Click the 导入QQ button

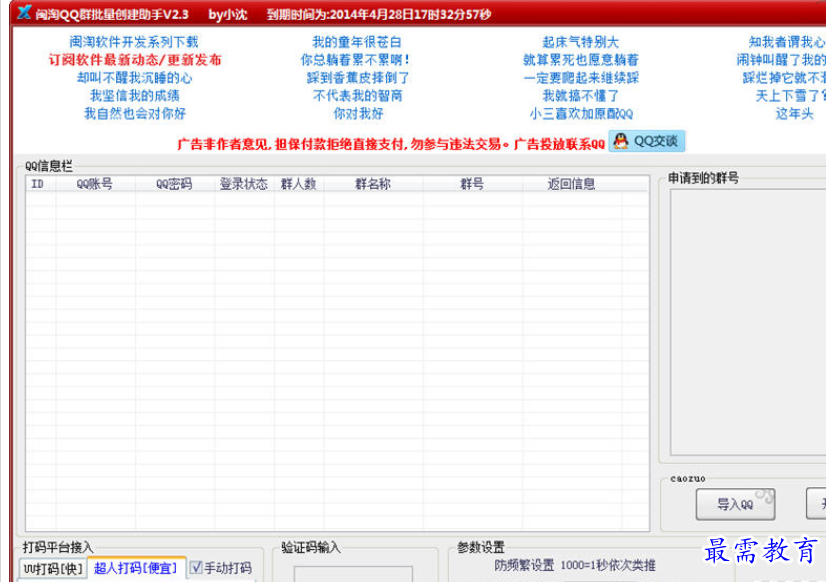point(735,504)
